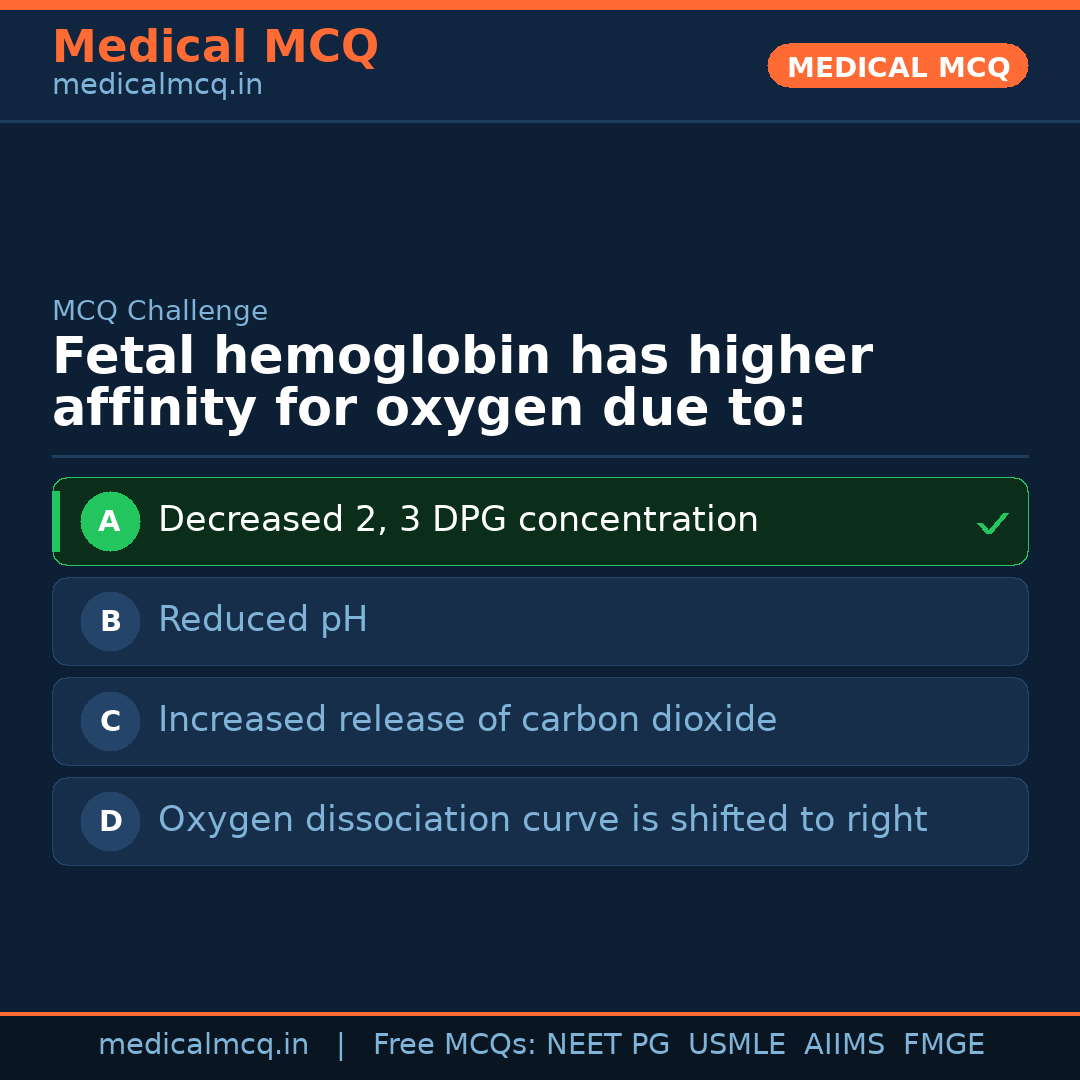Image resolution: width=1080 pixels, height=1080 pixels.
Task: Click 'FMGE' in the footer
Action: point(943,1045)
